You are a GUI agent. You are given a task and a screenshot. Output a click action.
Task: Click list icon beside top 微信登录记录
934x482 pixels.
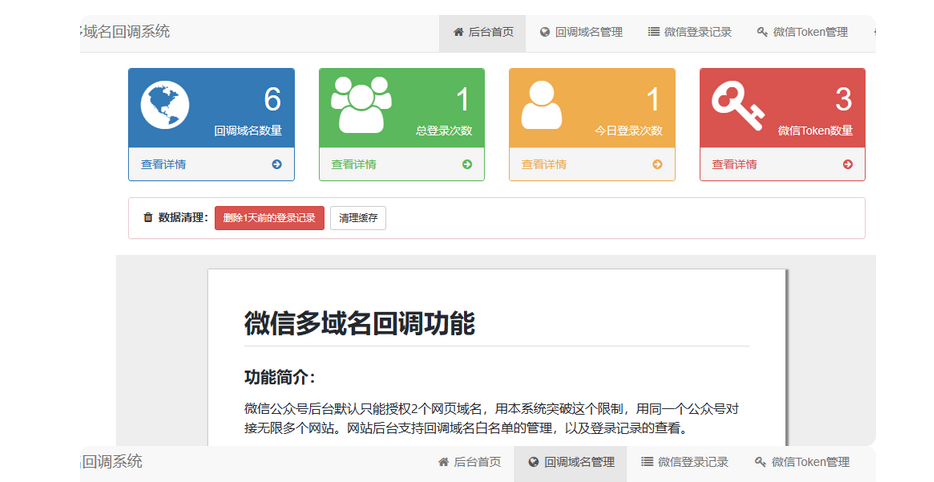[x=653, y=32]
